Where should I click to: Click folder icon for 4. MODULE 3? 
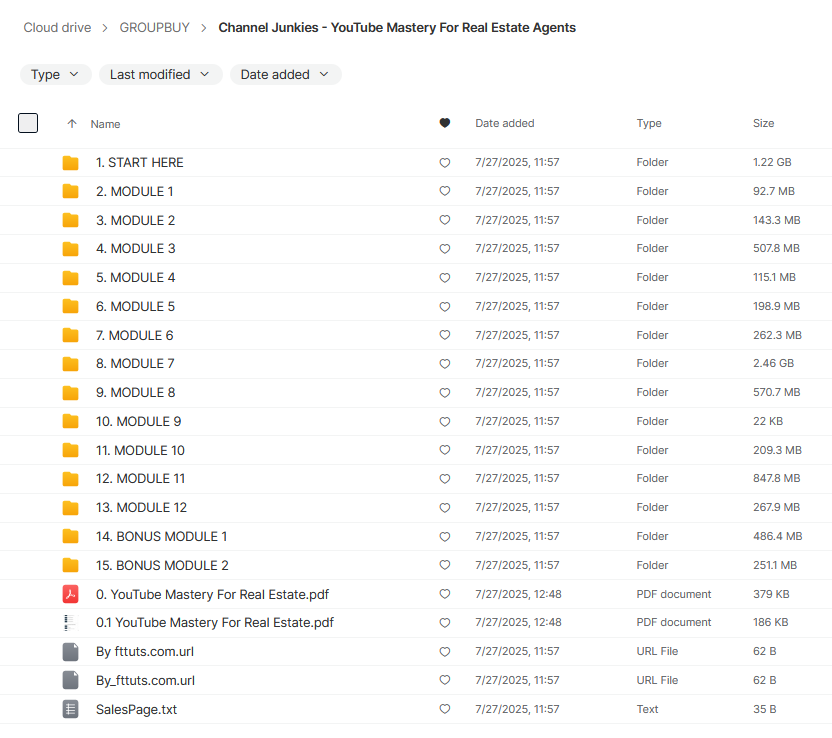pos(70,249)
